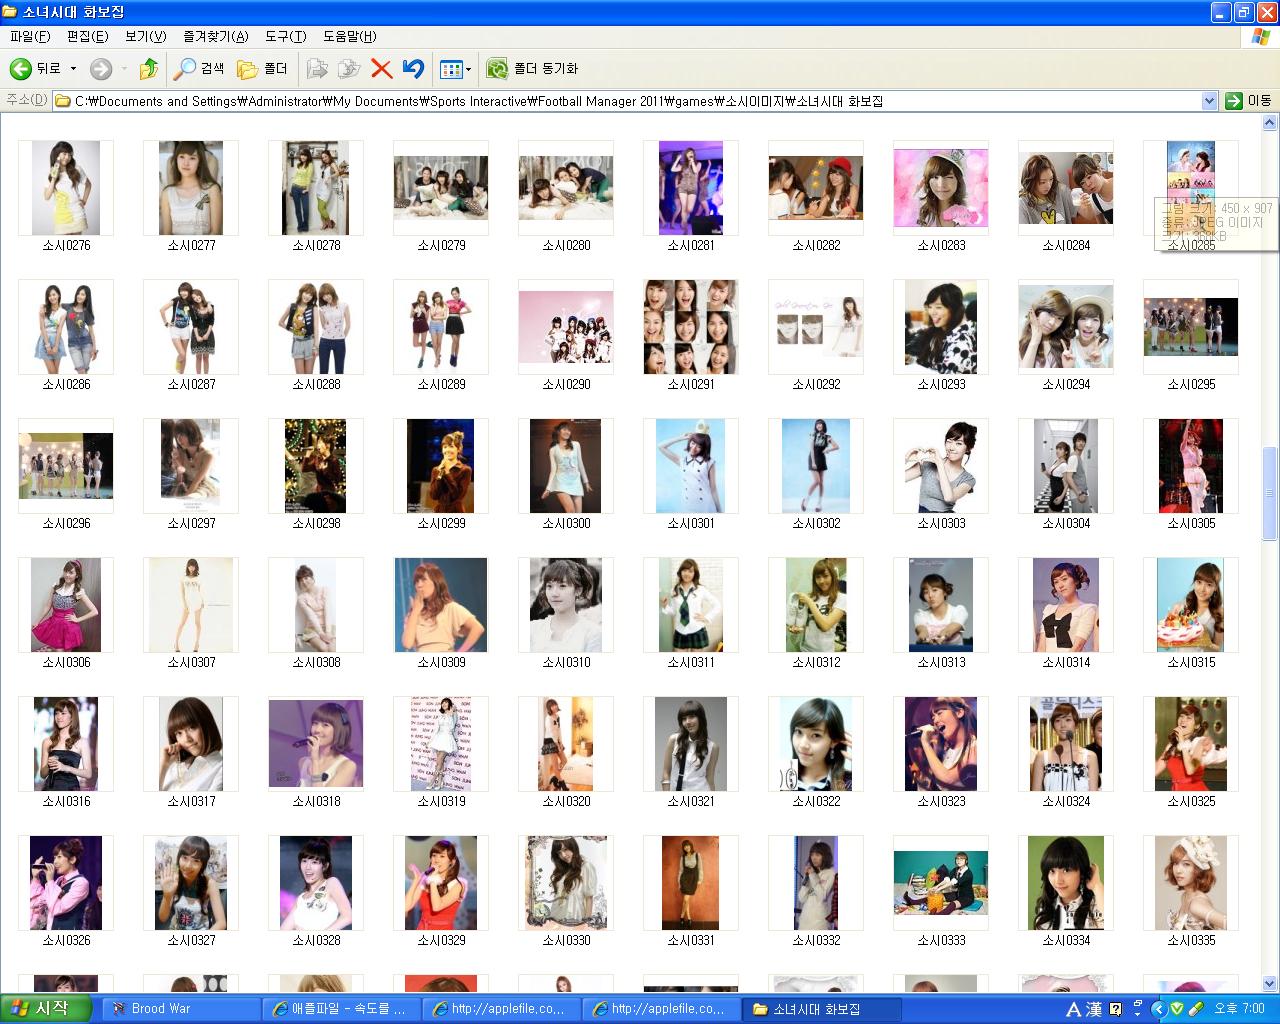
Task: Open the Views dropdown in toolbar
Action: pyautogui.click(x=456, y=68)
